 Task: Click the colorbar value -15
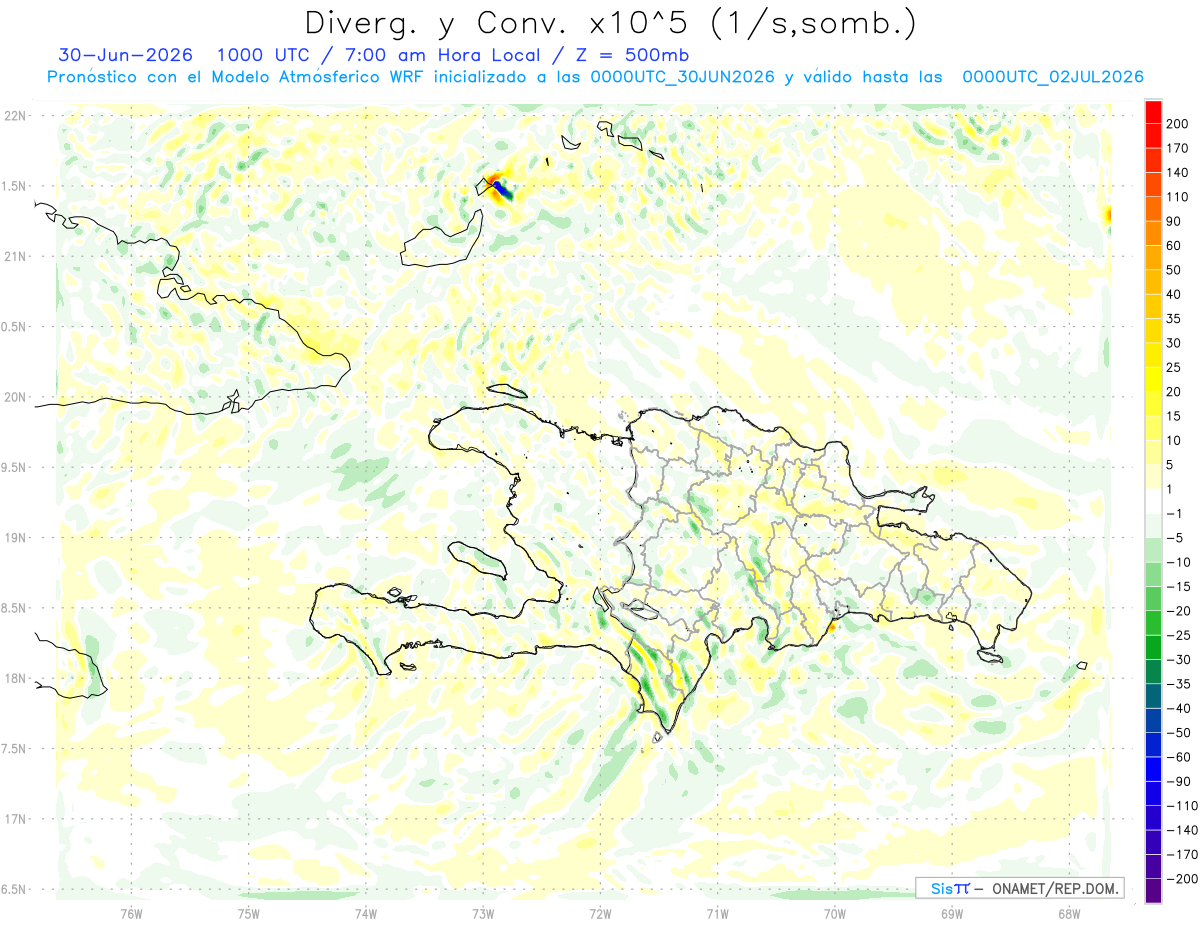tap(1177, 587)
